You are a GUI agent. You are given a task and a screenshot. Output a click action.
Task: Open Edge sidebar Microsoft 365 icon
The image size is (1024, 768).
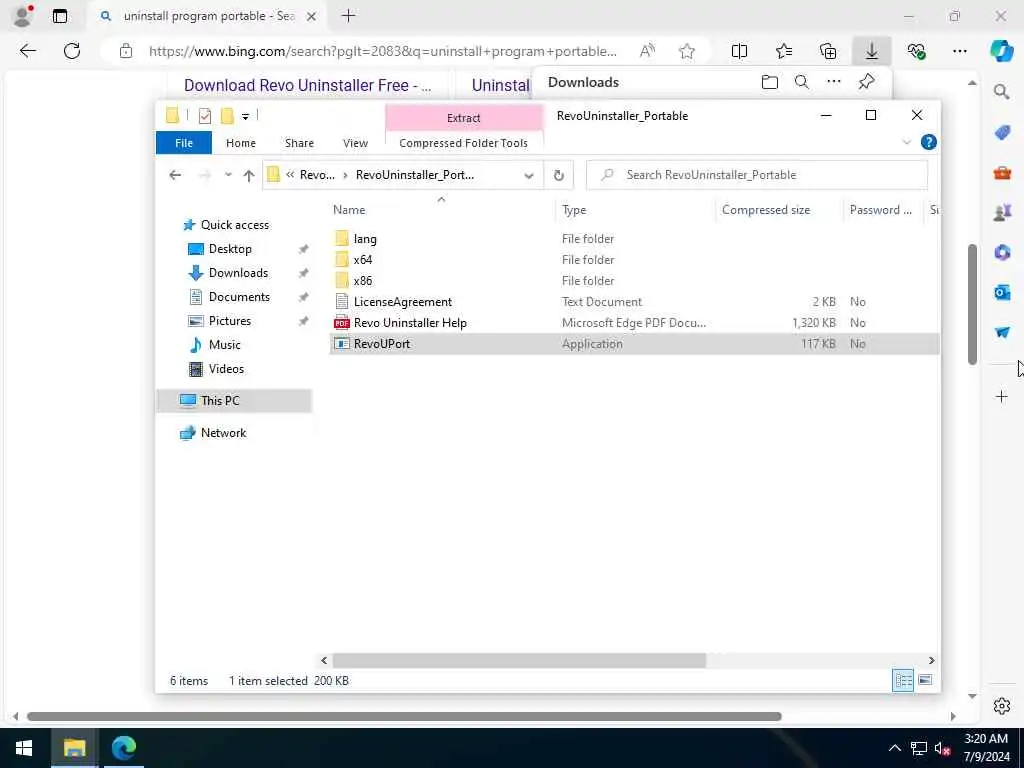point(1002,252)
